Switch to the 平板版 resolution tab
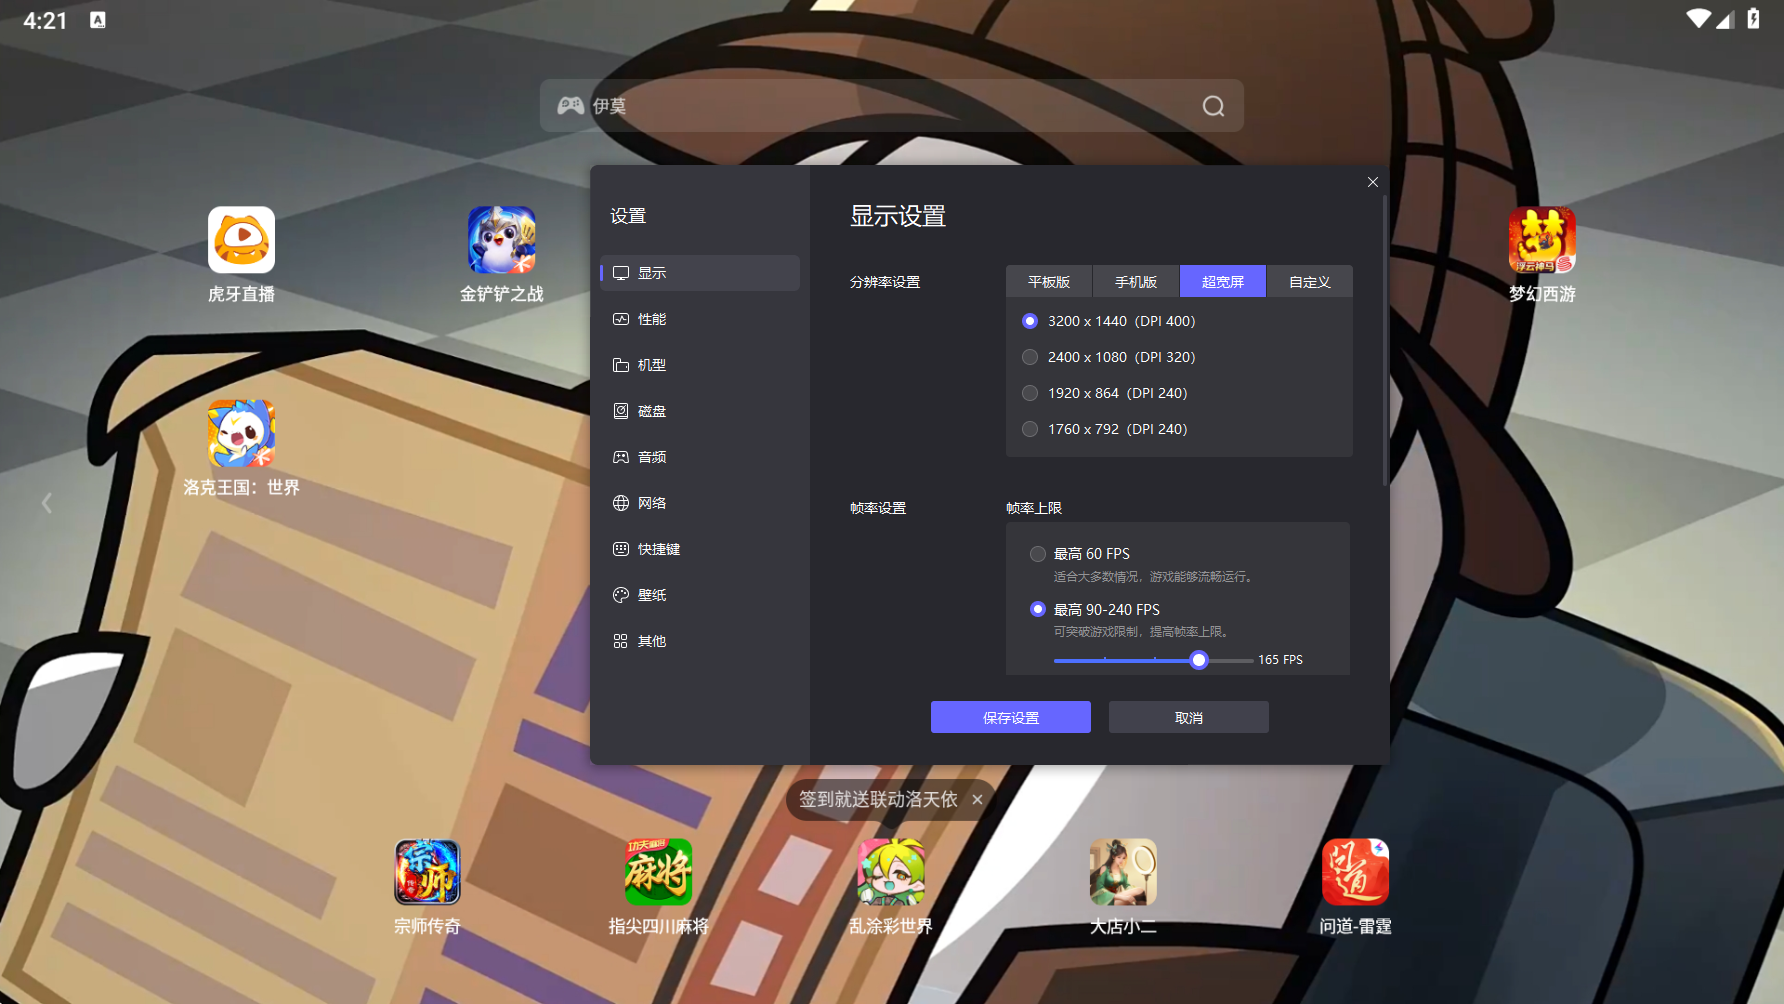Image resolution: width=1784 pixels, height=1004 pixels. tap(1049, 282)
